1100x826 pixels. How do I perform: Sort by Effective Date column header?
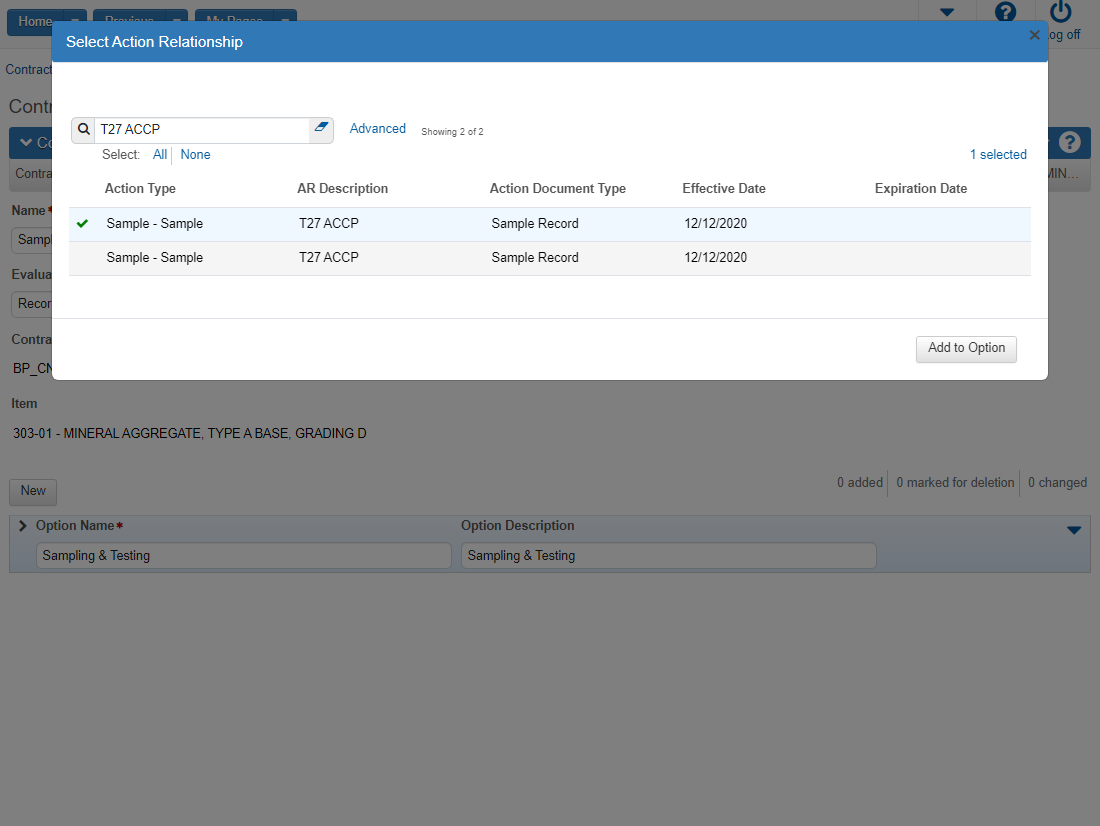pos(723,189)
